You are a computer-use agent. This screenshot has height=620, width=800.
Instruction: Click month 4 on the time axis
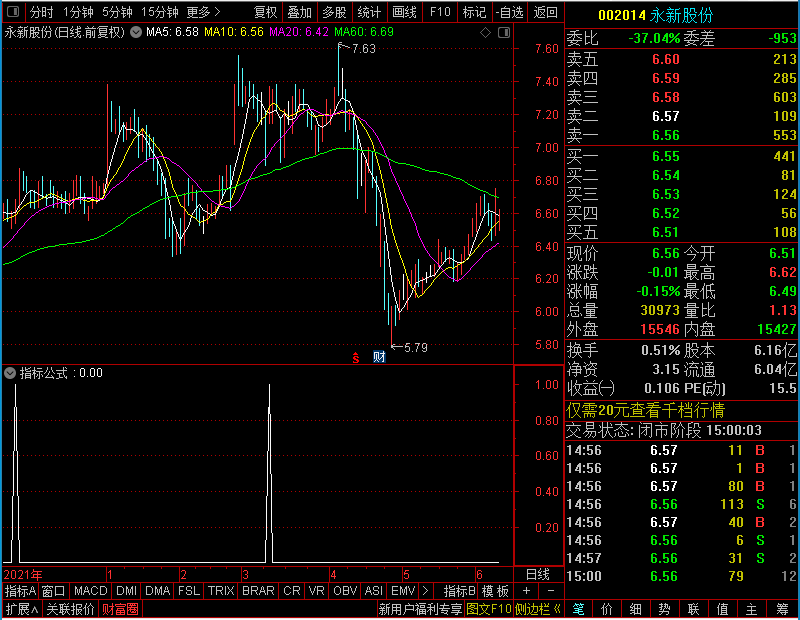pyautogui.click(x=333, y=575)
